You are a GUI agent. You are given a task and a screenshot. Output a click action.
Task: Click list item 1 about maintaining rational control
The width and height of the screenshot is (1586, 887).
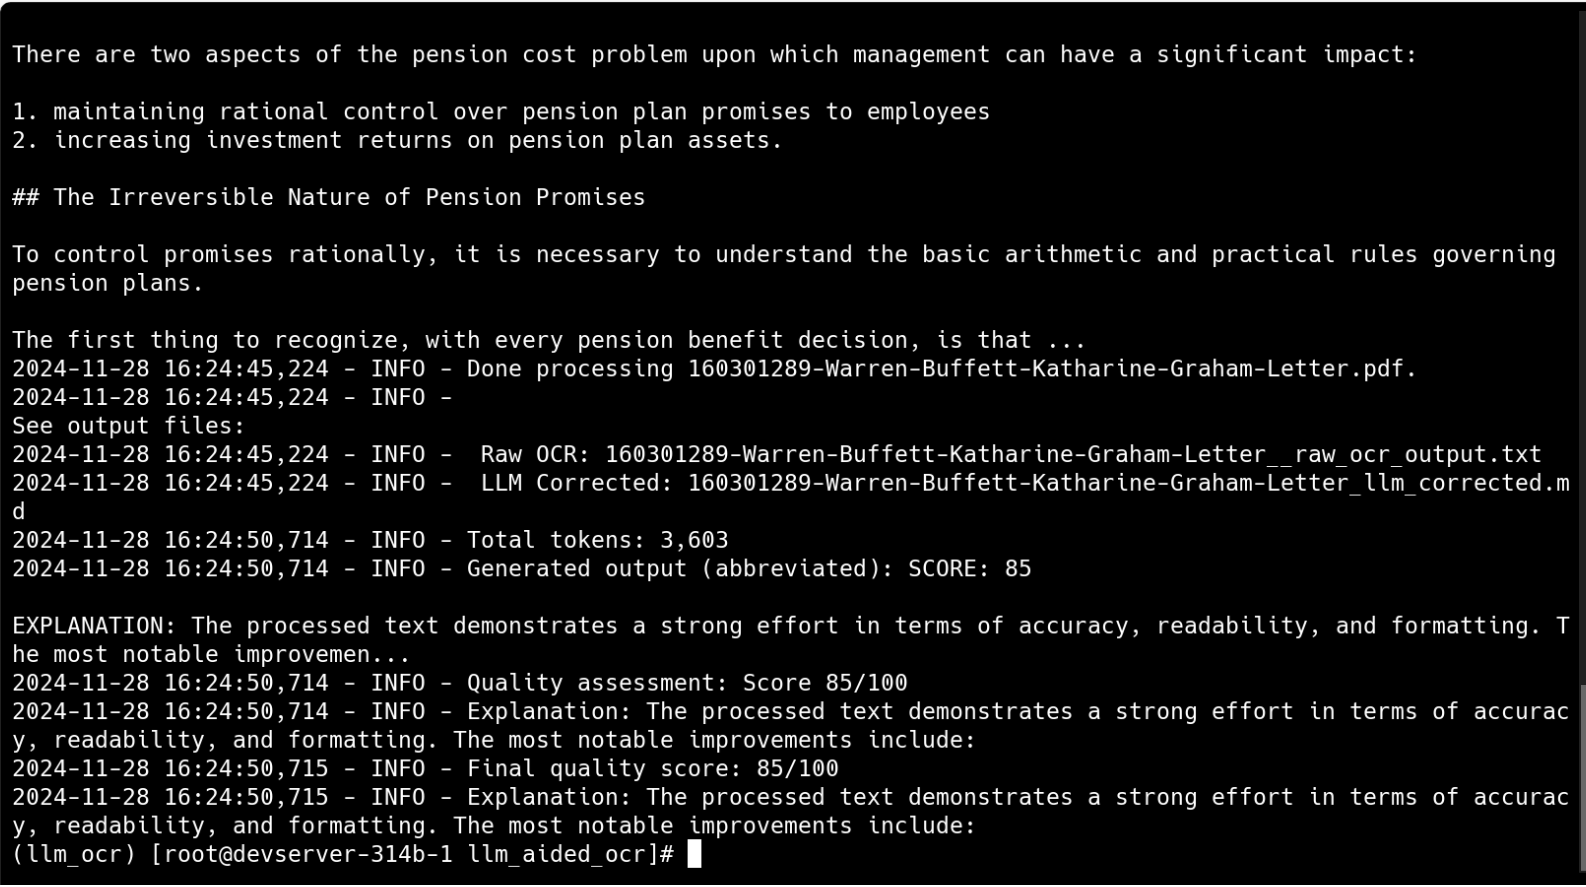[x=501, y=111]
